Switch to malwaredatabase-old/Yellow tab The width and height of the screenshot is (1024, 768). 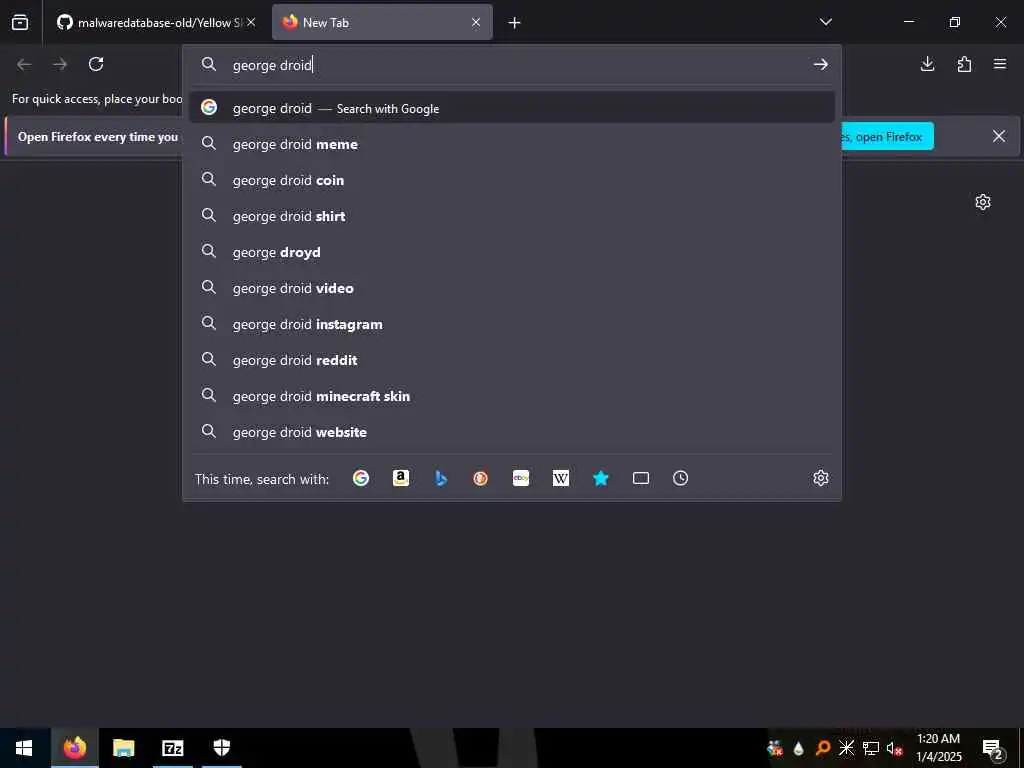point(156,22)
